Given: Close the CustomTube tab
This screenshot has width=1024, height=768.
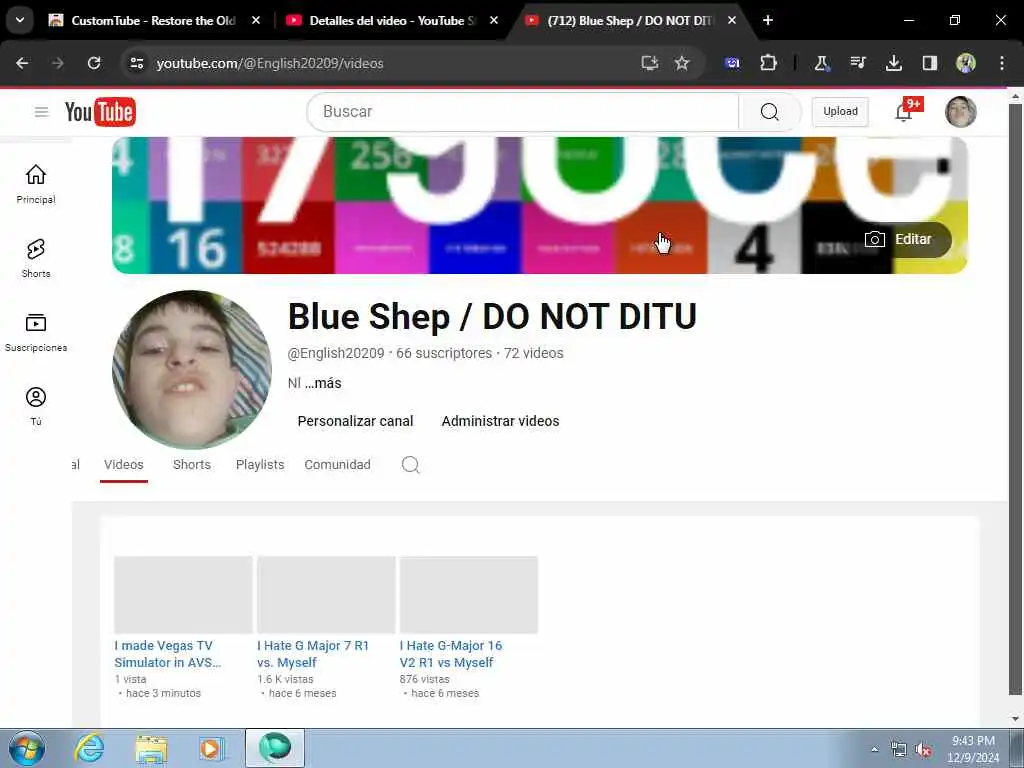Looking at the screenshot, I should (x=256, y=20).
